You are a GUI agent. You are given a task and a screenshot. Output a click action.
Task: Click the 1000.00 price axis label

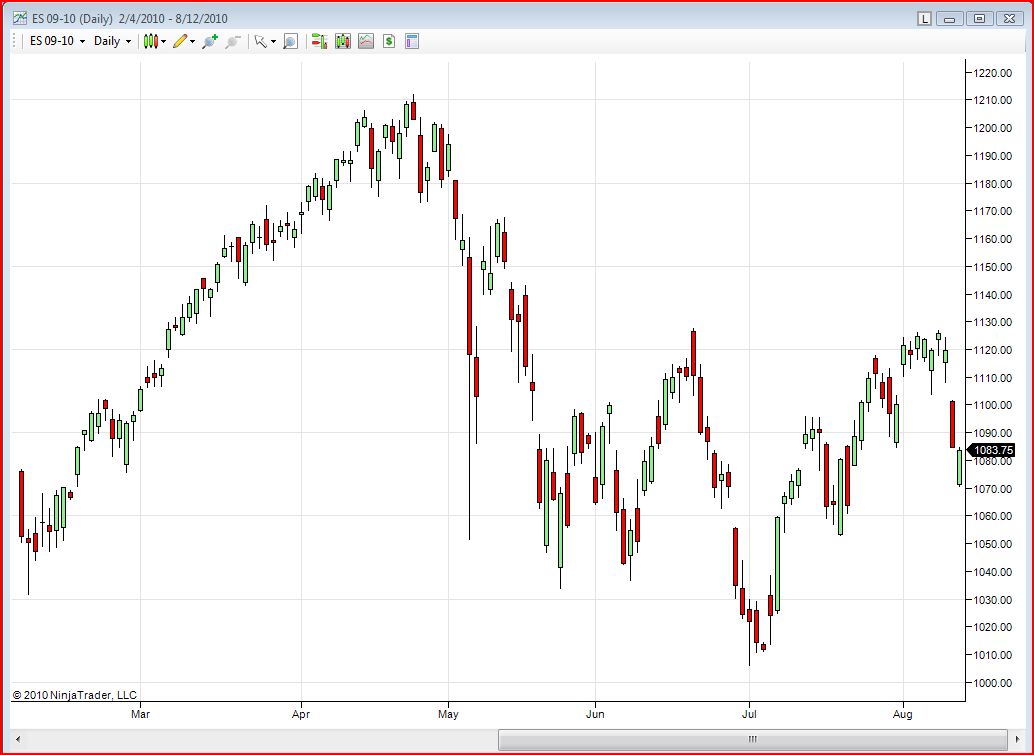click(x=992, y=683)
